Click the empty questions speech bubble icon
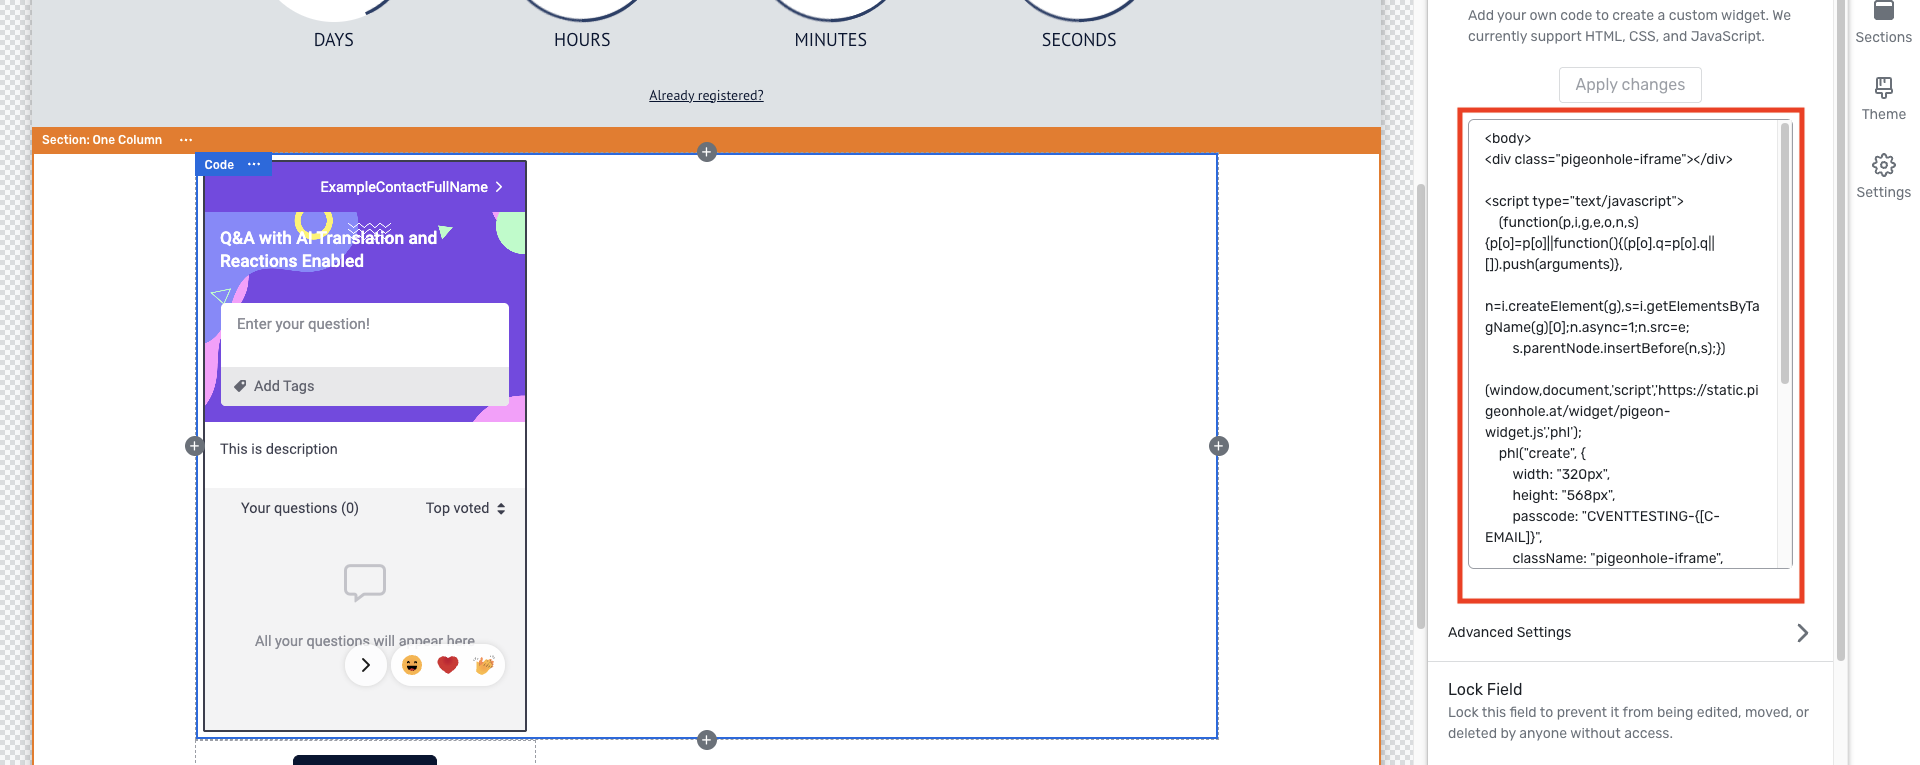The width and height of the screenshot is (1920, 765). point(365,582)
